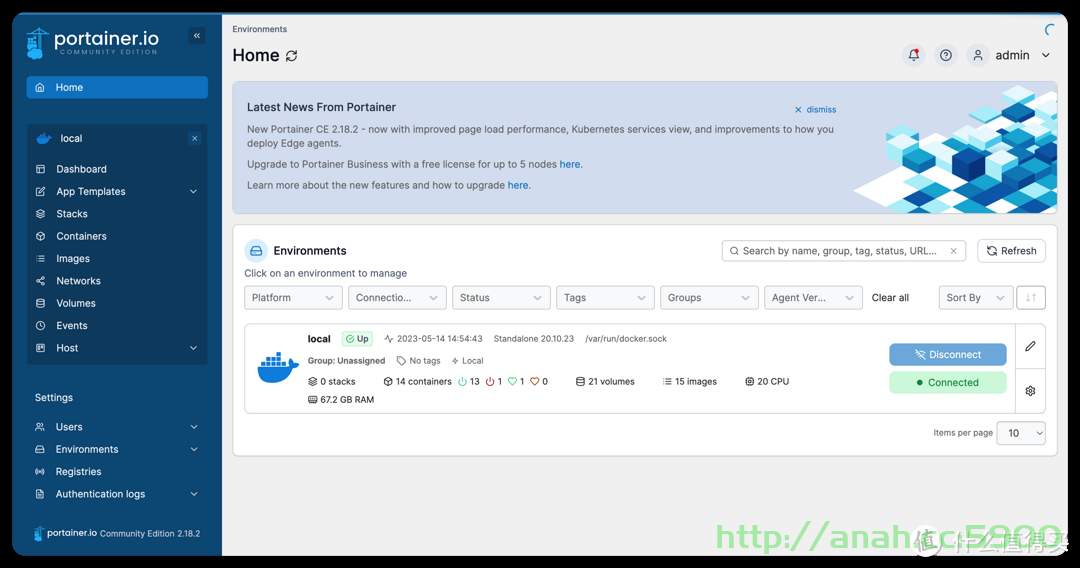Expand Authentication logs chevron
Image resolution: width=1080 pixels, height=568 pixels.
point(194,494)
